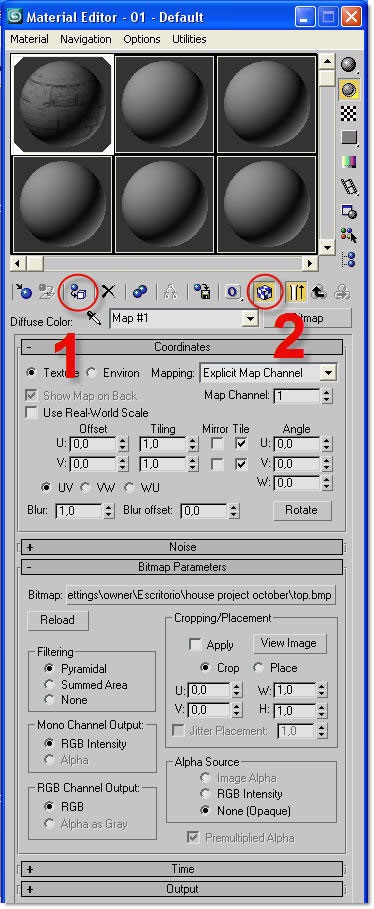Toggle Backlight icon in side toolbar
Viewport: 374px width, 909px height.
point(348,90)
